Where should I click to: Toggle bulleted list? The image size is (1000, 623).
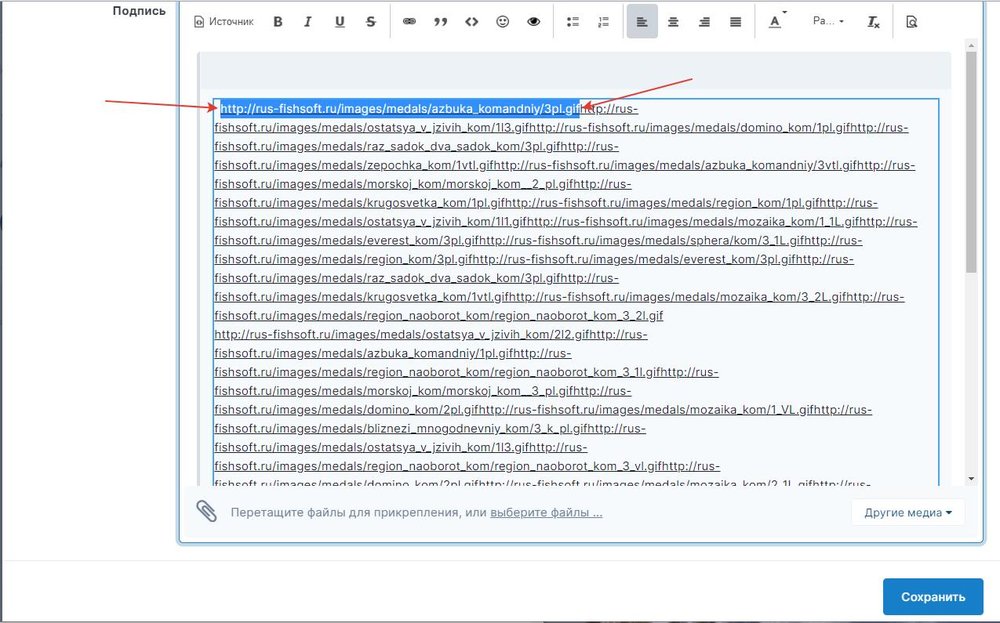tap(573, 21)
